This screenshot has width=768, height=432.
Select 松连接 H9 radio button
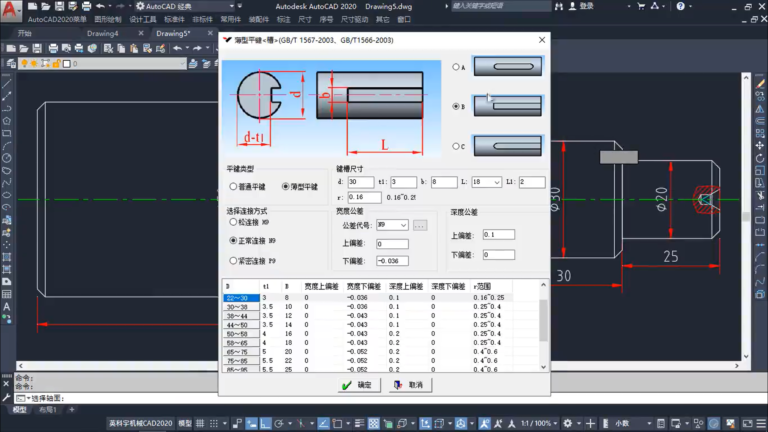pyautogui.click(x=233, y=222)
